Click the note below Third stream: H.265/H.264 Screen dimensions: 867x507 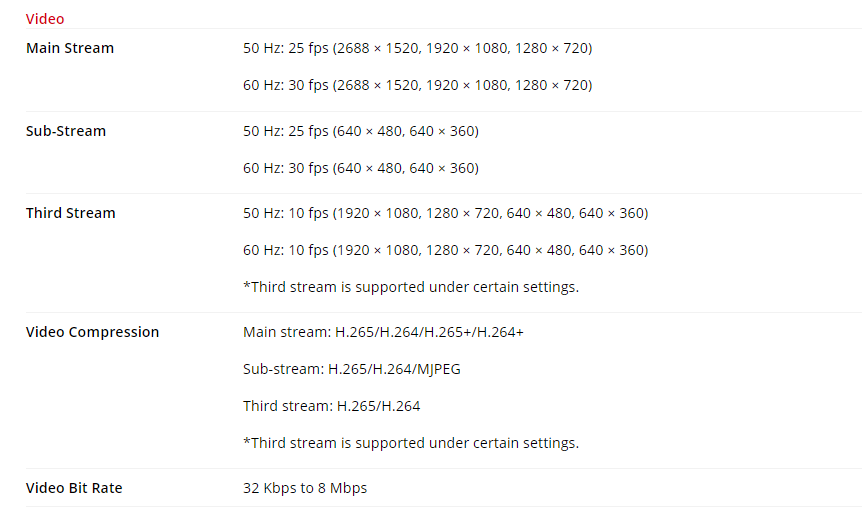click(x=410, y=443)
